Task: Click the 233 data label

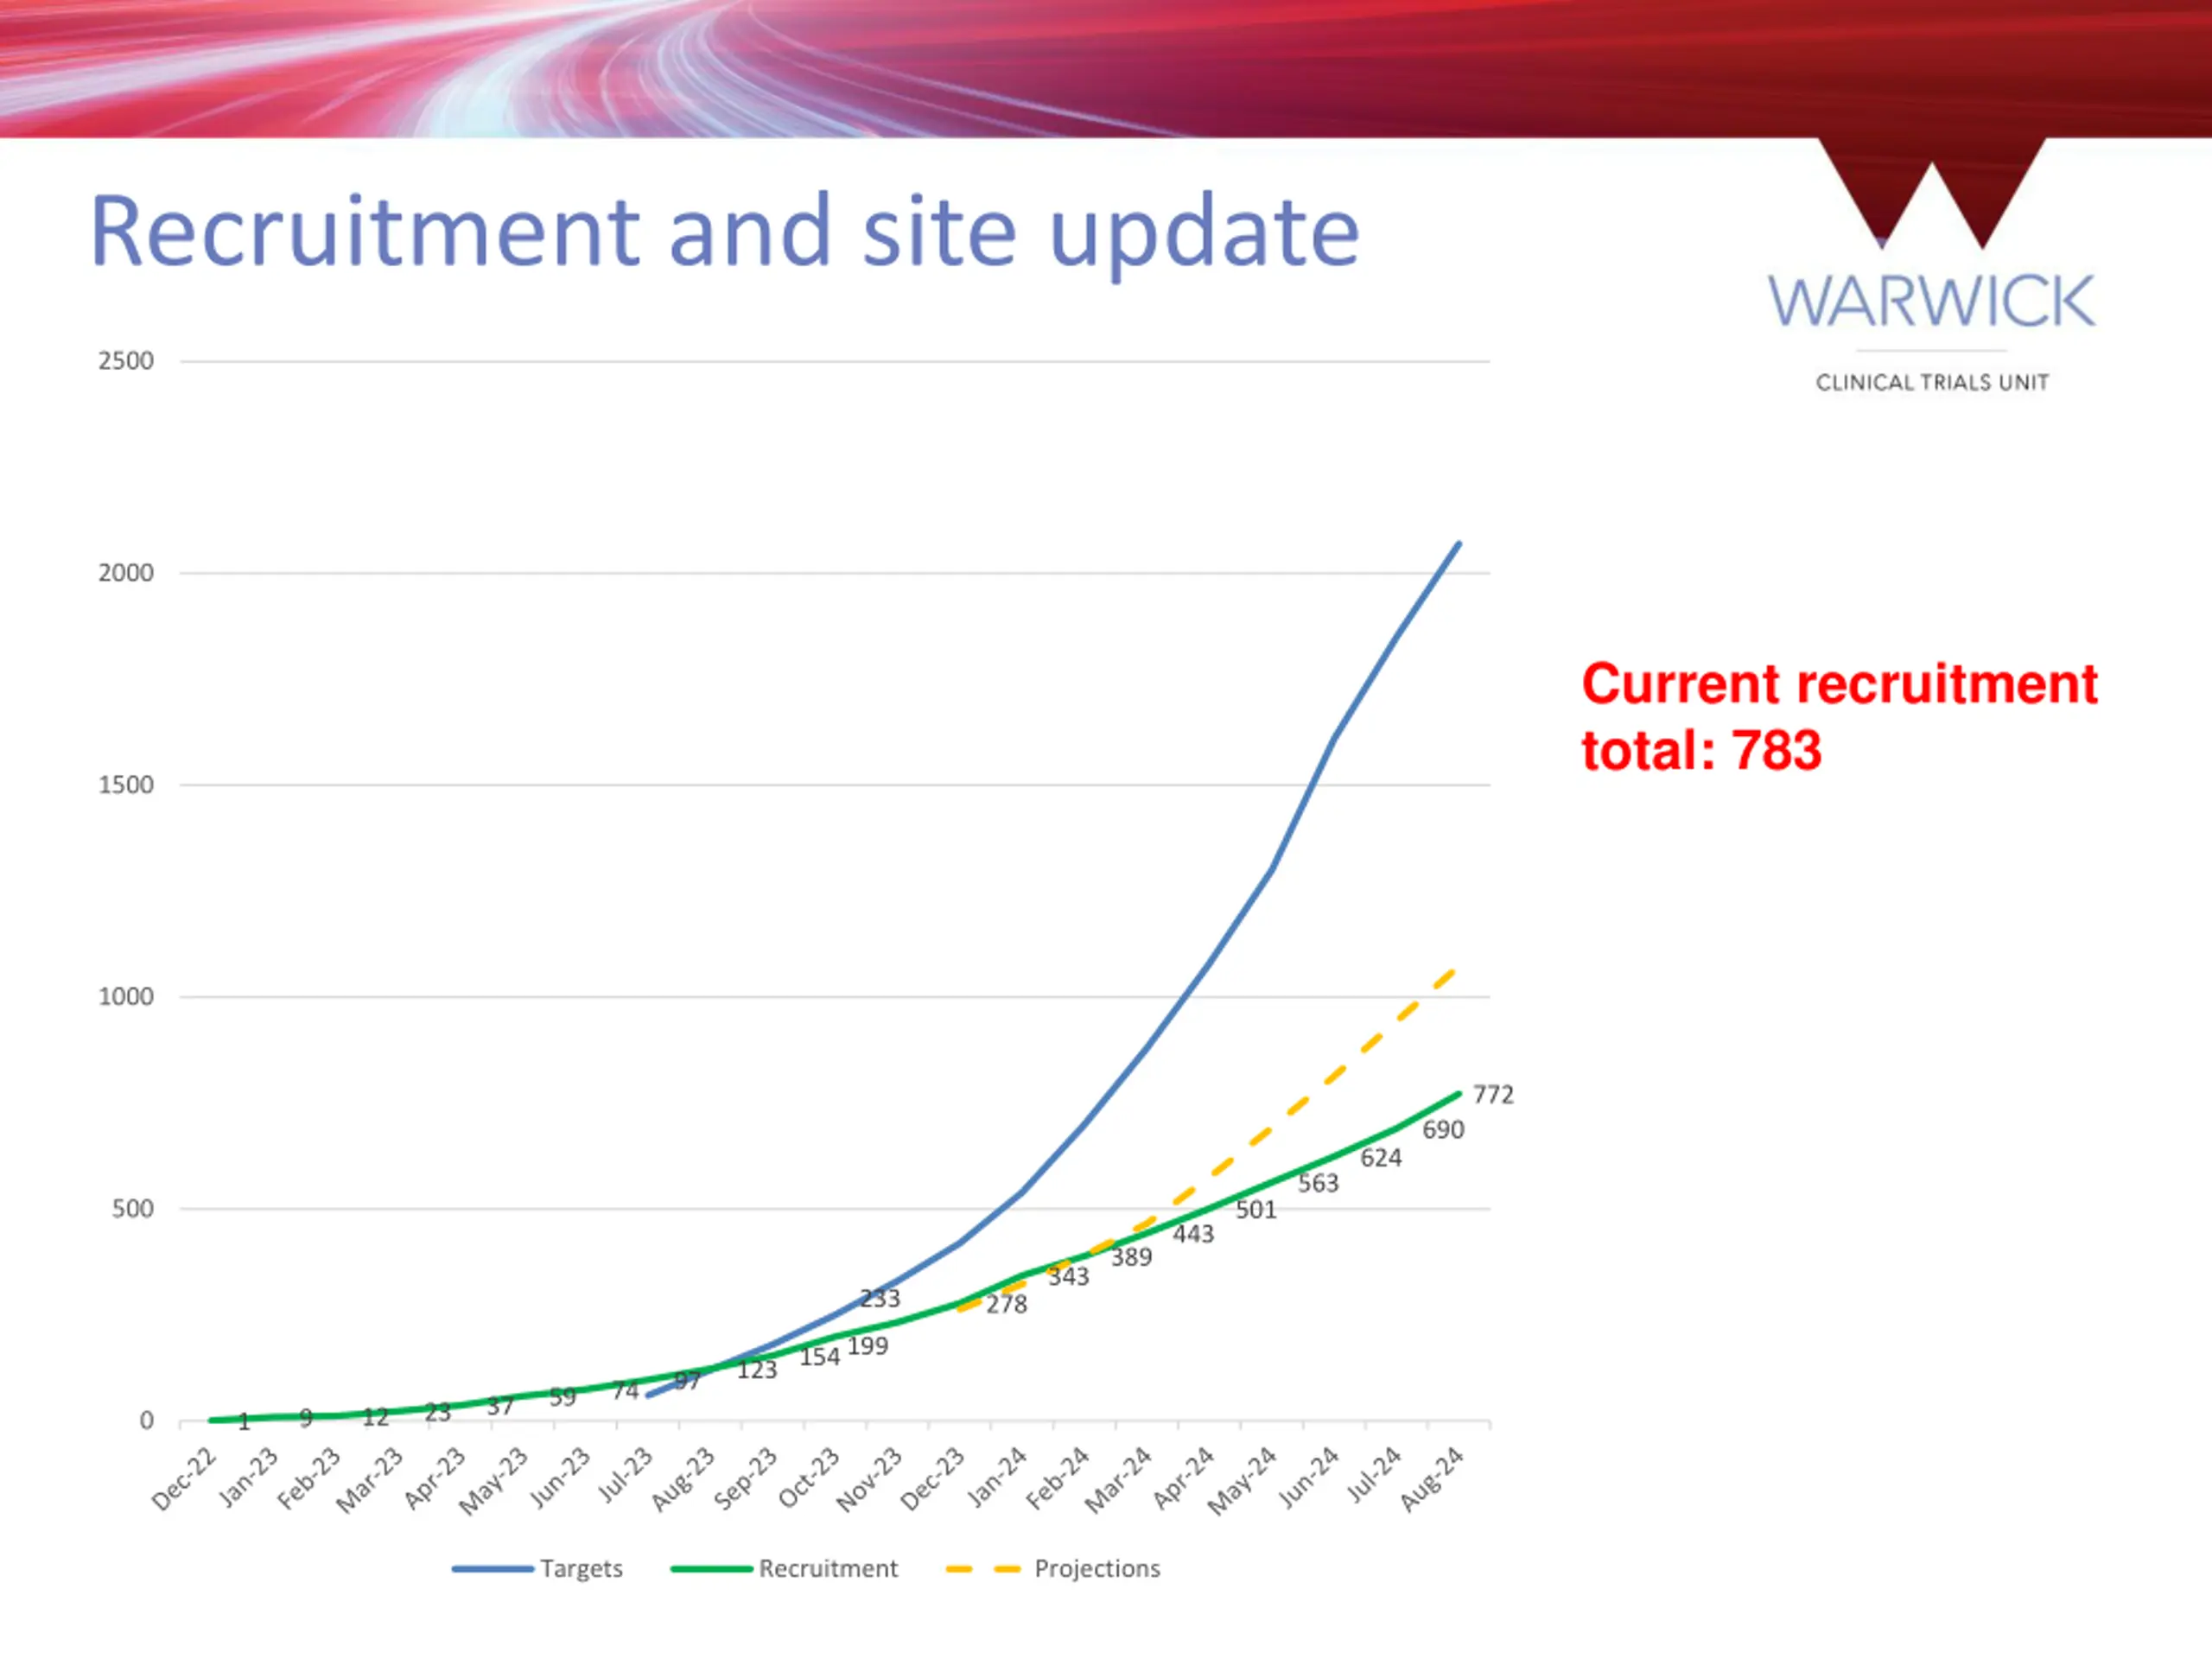Action: point(880,1298)
